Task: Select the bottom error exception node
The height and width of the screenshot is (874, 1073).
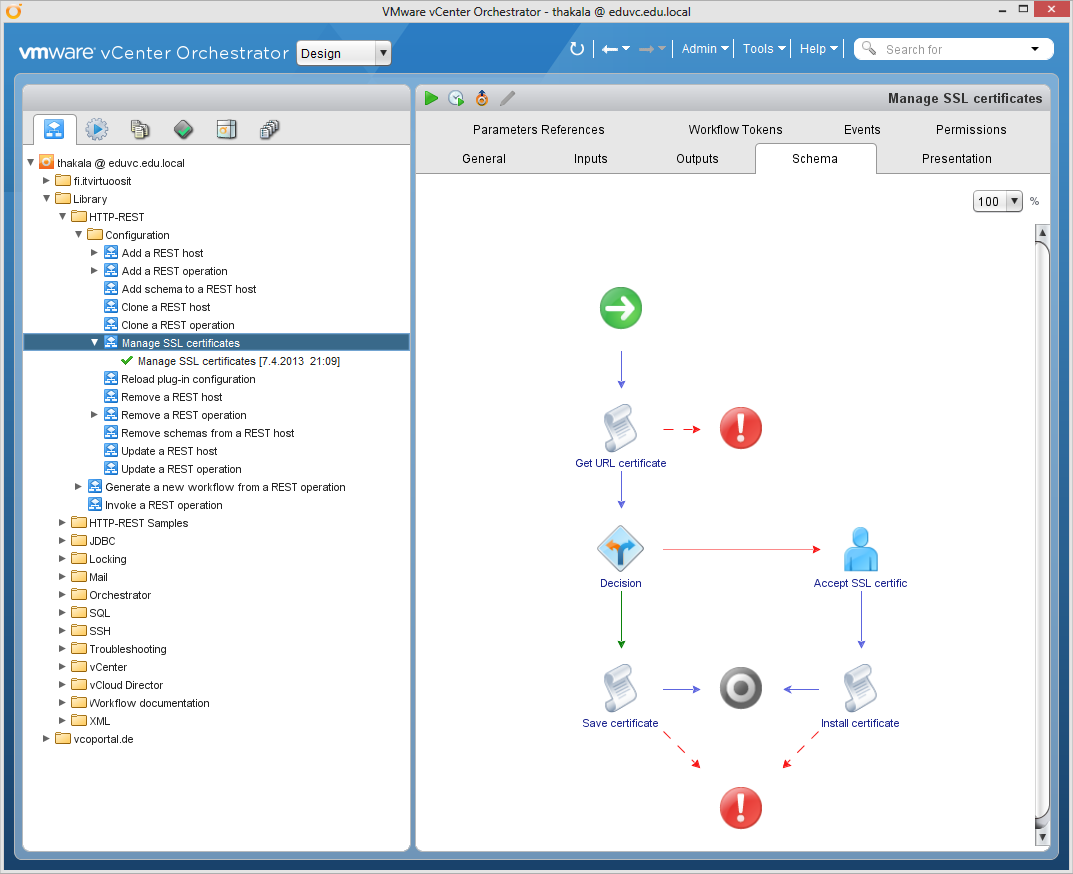Action: (x=740, y=808)
